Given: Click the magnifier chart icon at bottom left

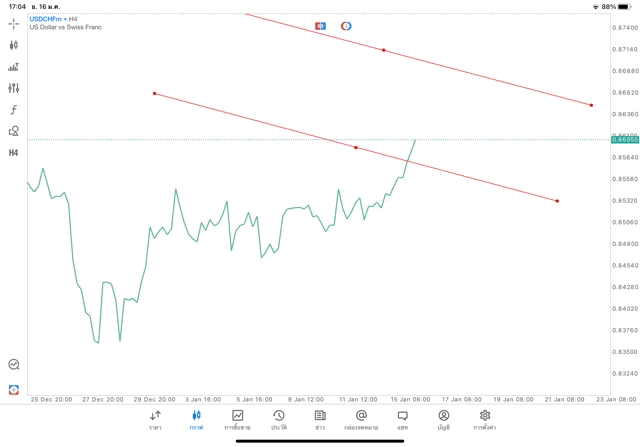Looking at the screenshot, I should pyautogui.click(x=14, y=365).
